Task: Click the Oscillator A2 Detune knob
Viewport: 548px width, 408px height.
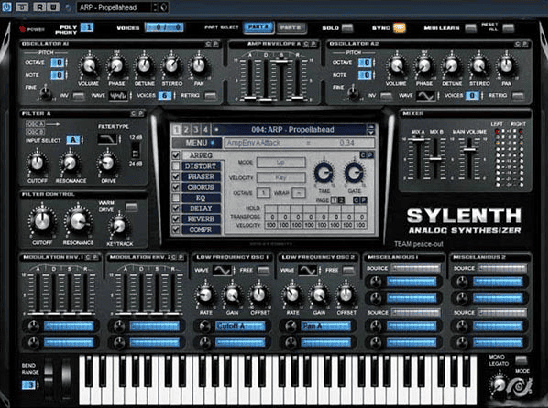Action: 452,65
